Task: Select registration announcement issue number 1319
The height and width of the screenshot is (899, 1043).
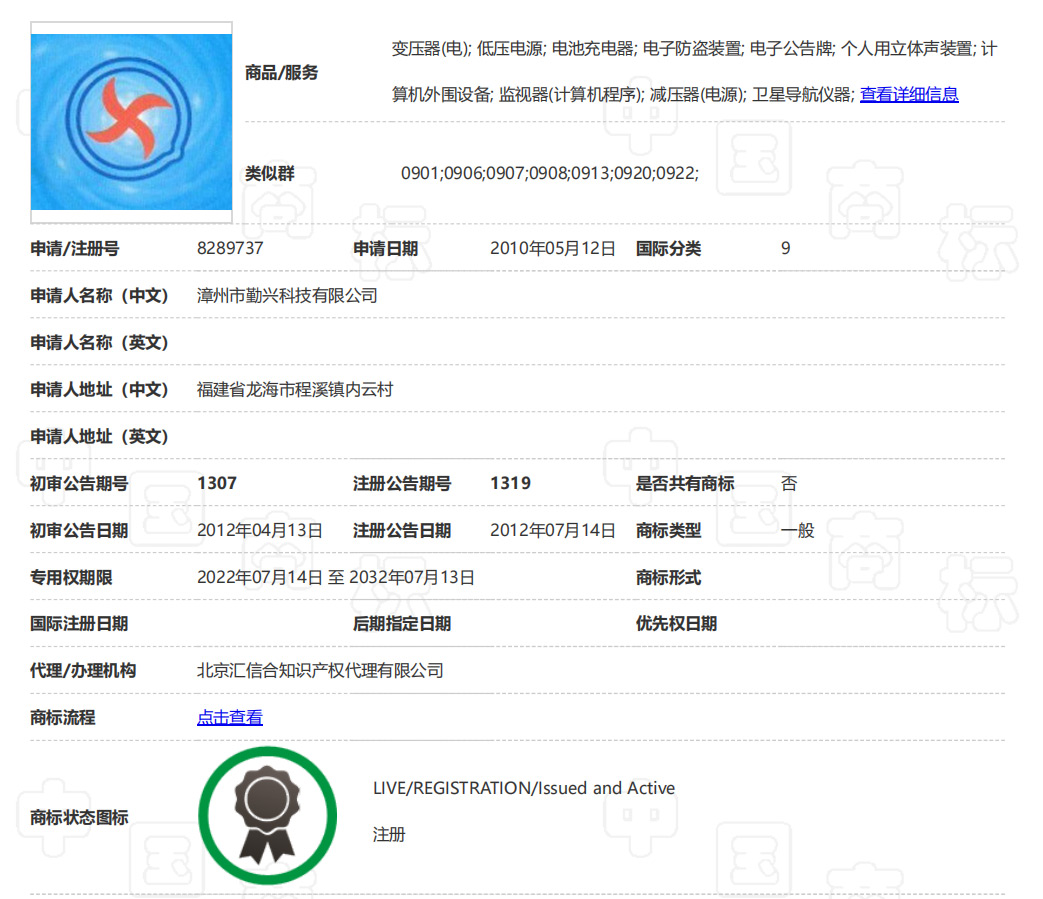Action: click(510, 483)
